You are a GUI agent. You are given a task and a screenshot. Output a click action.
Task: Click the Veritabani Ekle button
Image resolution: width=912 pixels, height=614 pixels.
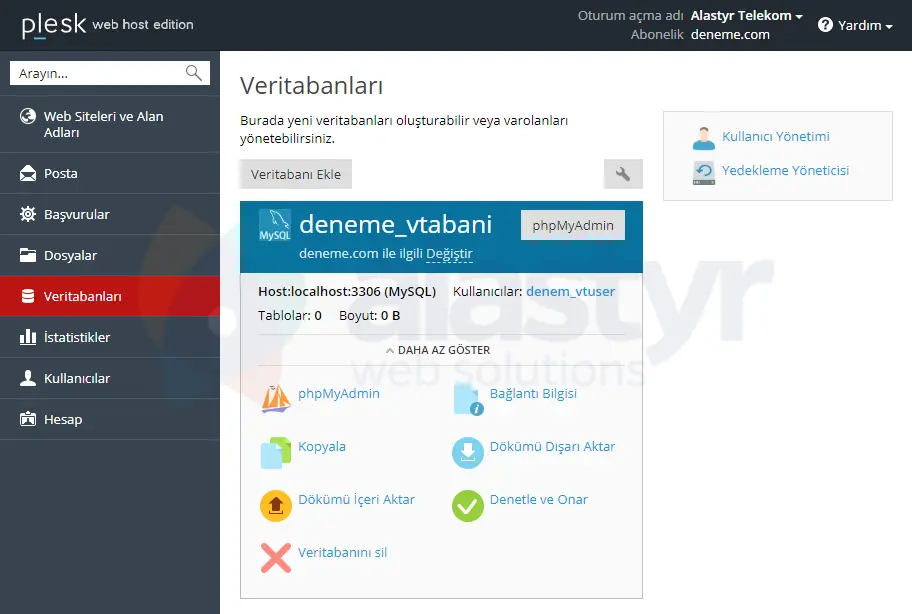pos(295,173)
